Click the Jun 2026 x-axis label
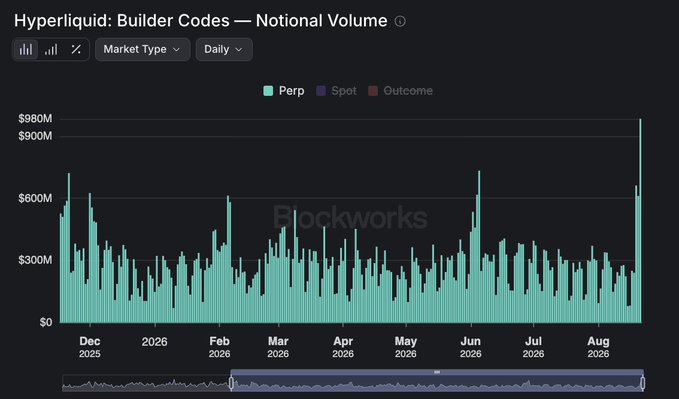 [471, 347]
